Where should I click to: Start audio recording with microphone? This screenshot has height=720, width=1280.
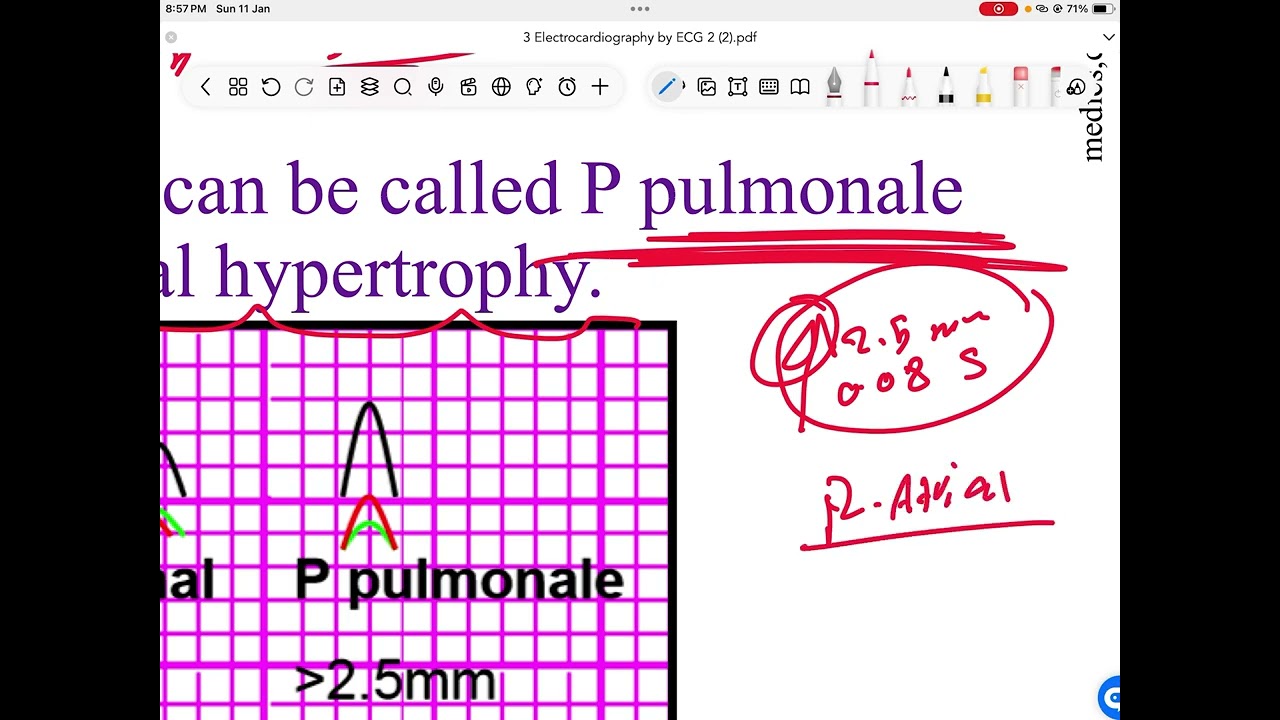pos(436,87)
